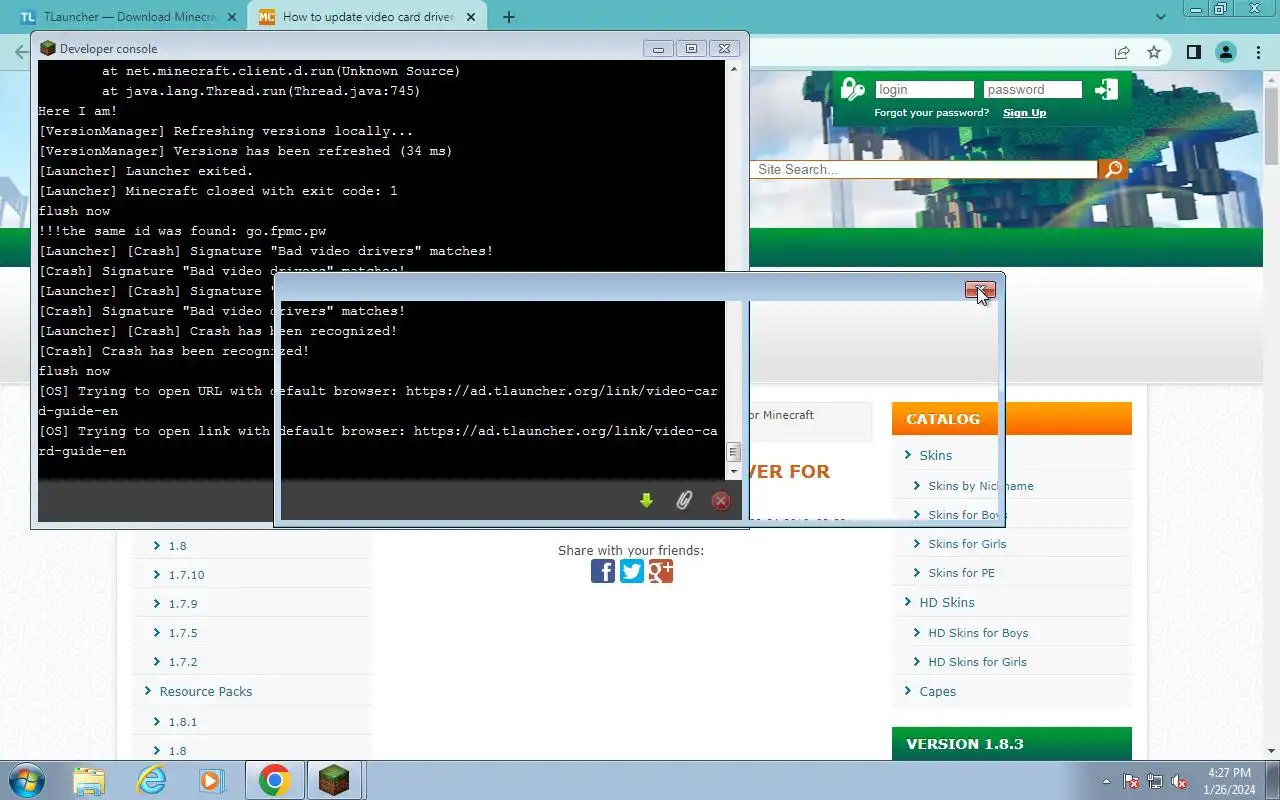Open Skins by Nickname link

click(980, 486)
